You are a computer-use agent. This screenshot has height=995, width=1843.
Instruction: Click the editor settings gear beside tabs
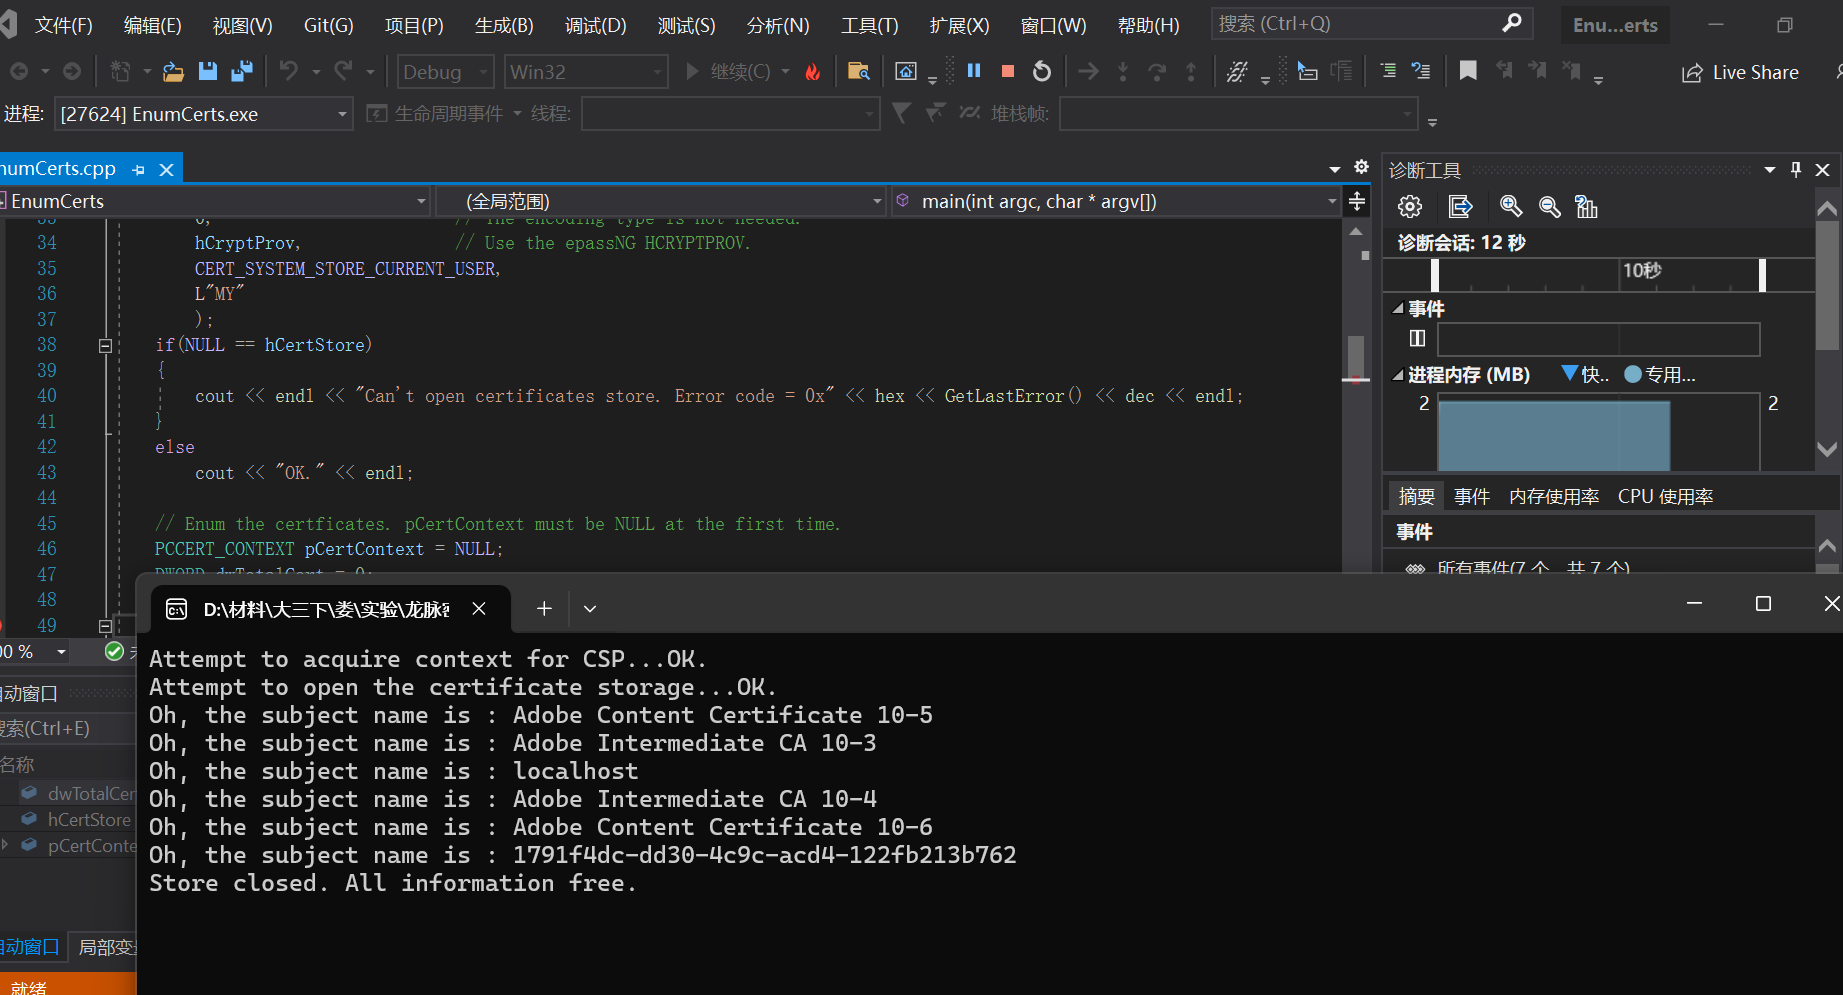click(1361, 167)
